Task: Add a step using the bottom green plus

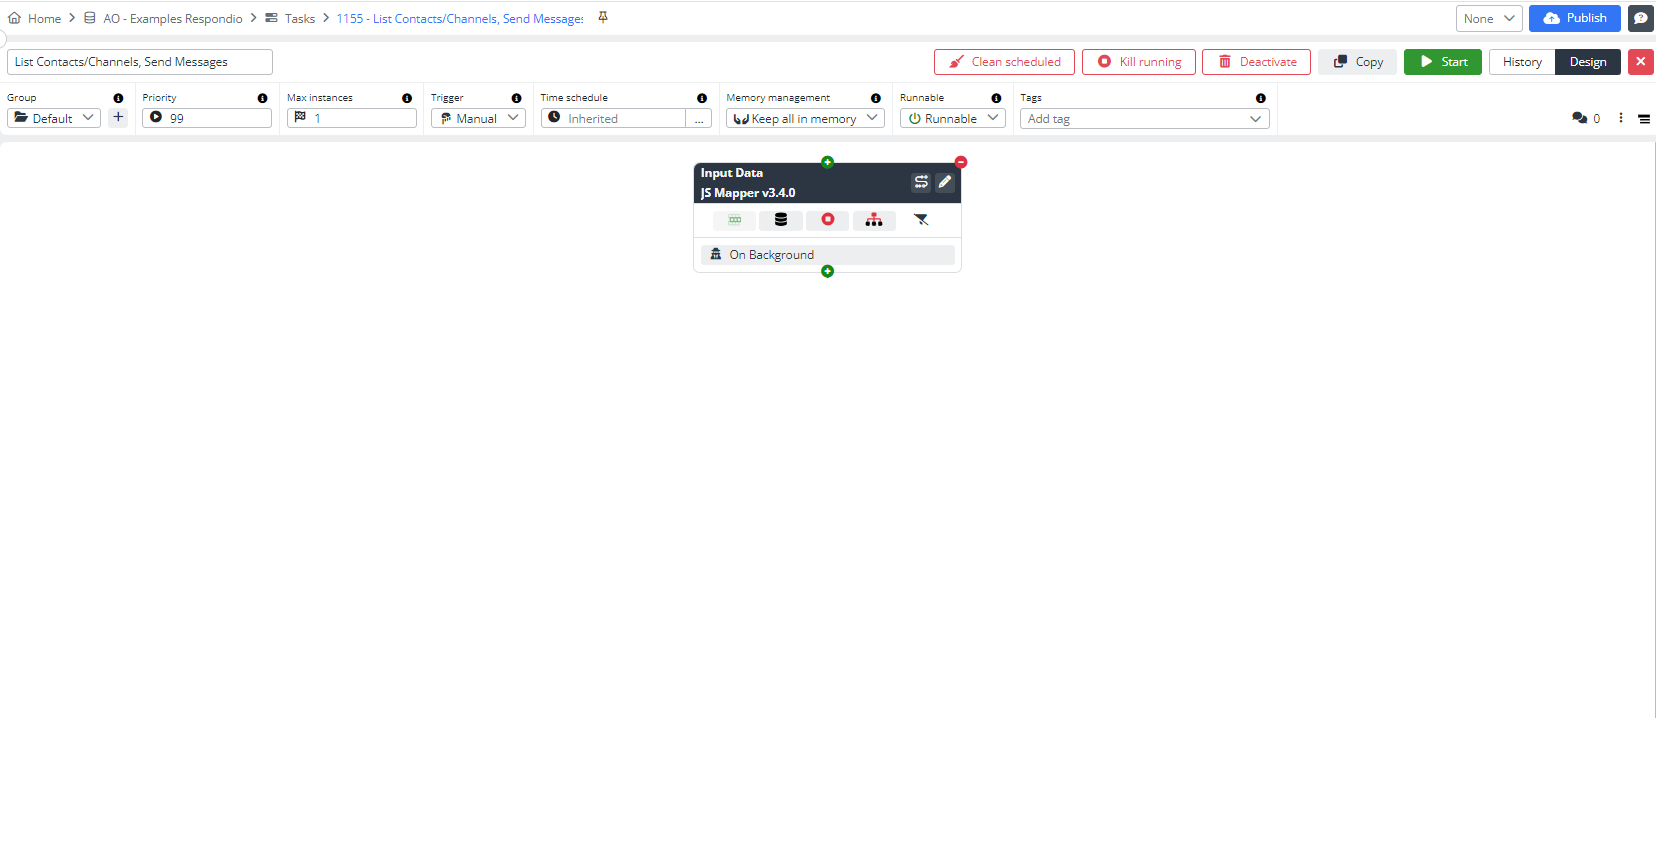Action: click(x=827, y=272)
